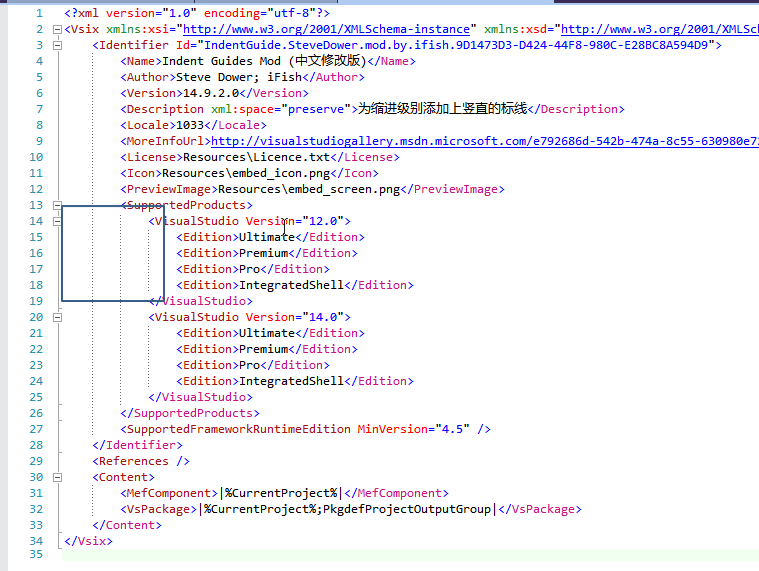Viewport: 759px width, 571px height.
Task: Collapse VisualStudio Version 12.0 block on line 14
Action: point(57,221)
